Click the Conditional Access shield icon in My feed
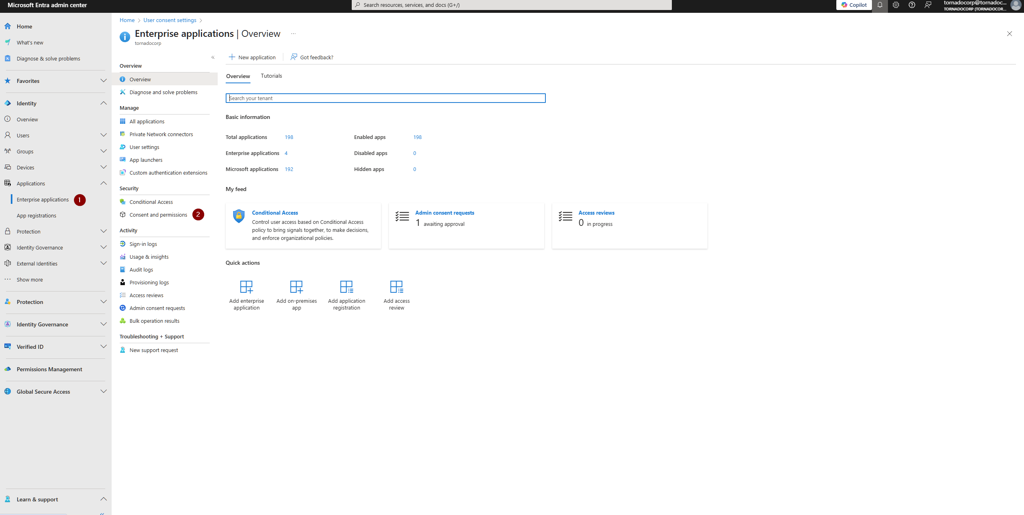 [x=239, y=216]
